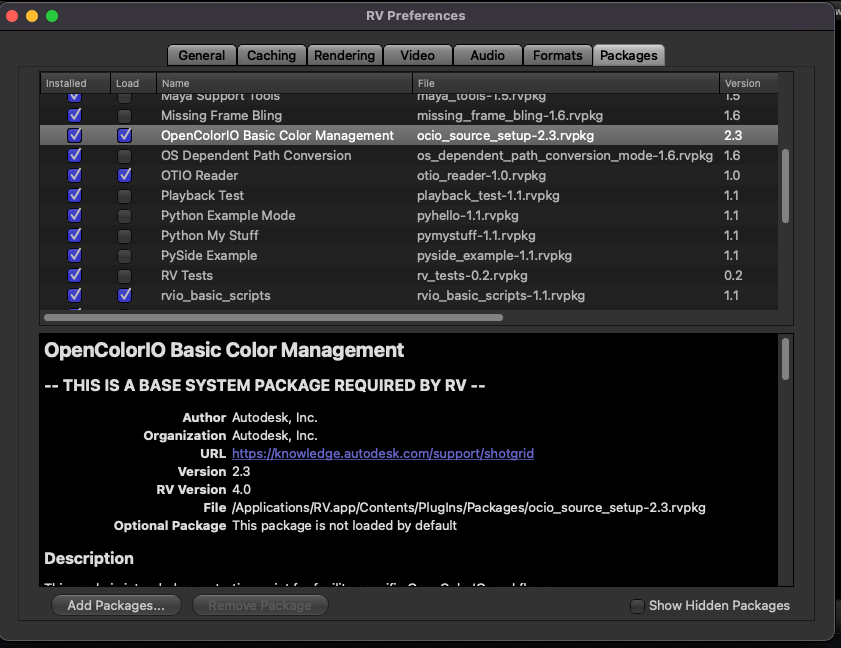Select the OS Dependent Path Conversion name
Screen dimensions: 841x648
(256, 156)
